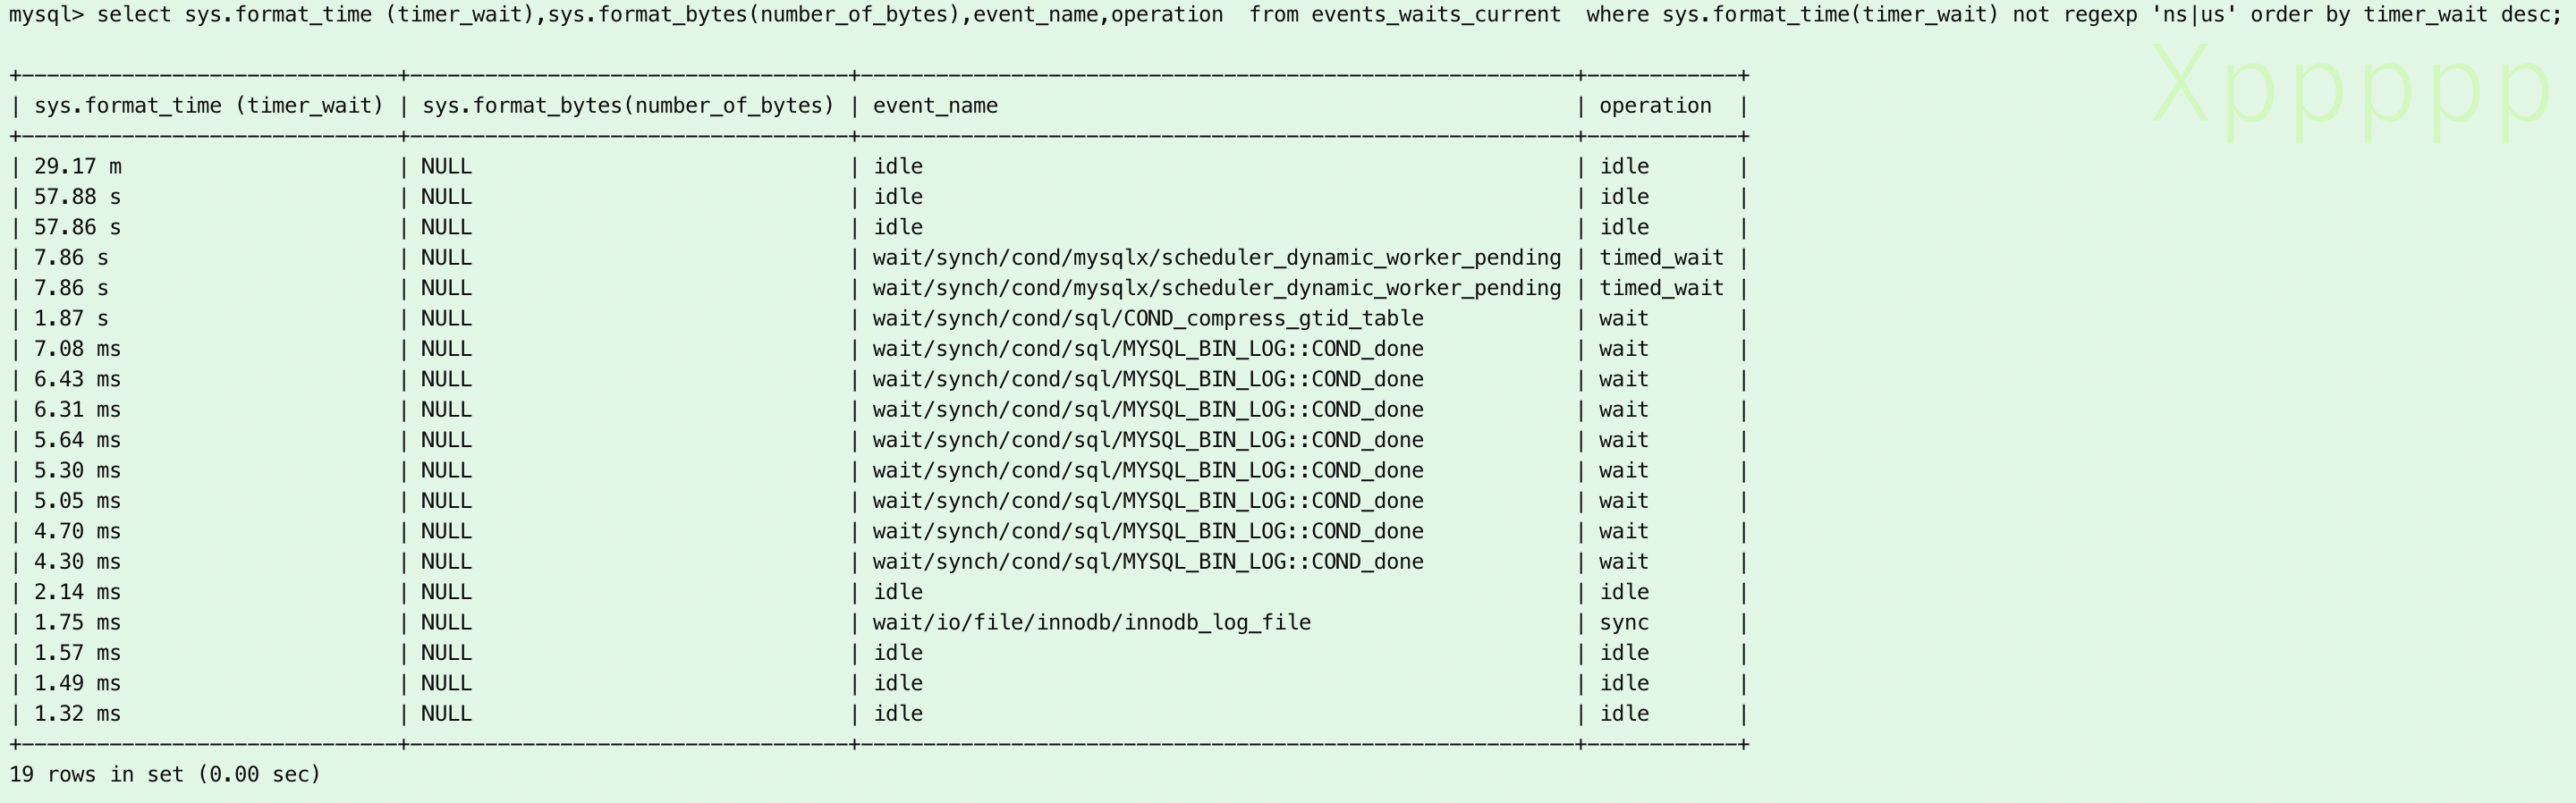Click the 1.87 s wait time value

(x=71, y=319)
